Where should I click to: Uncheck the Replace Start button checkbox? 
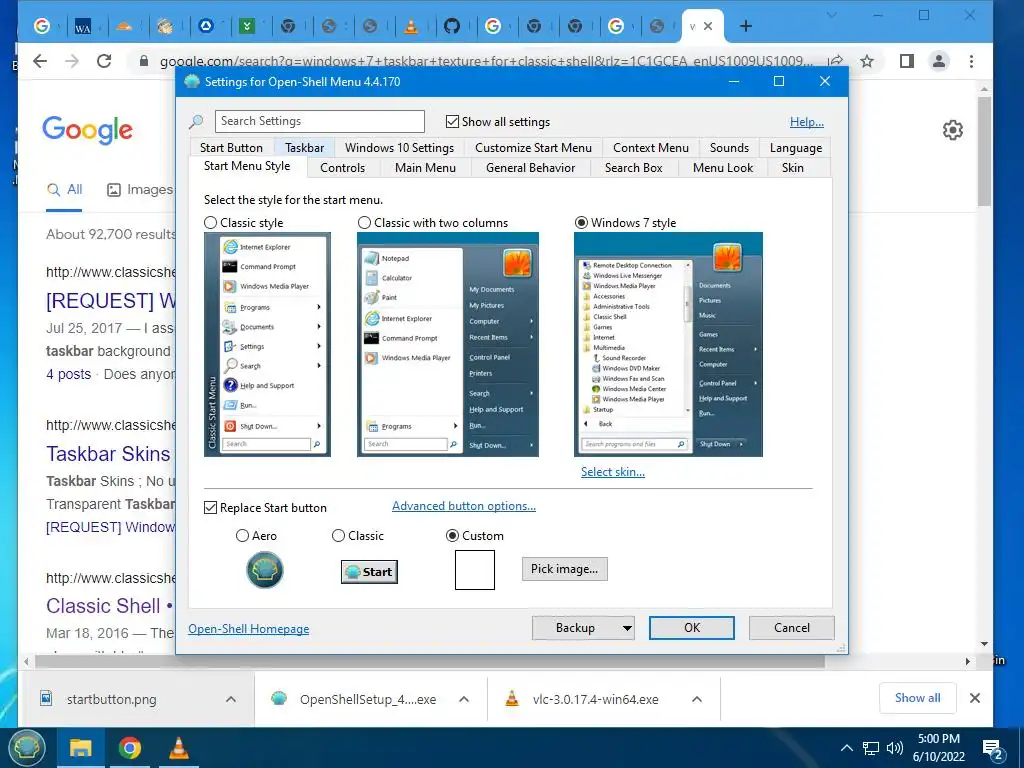210,507
